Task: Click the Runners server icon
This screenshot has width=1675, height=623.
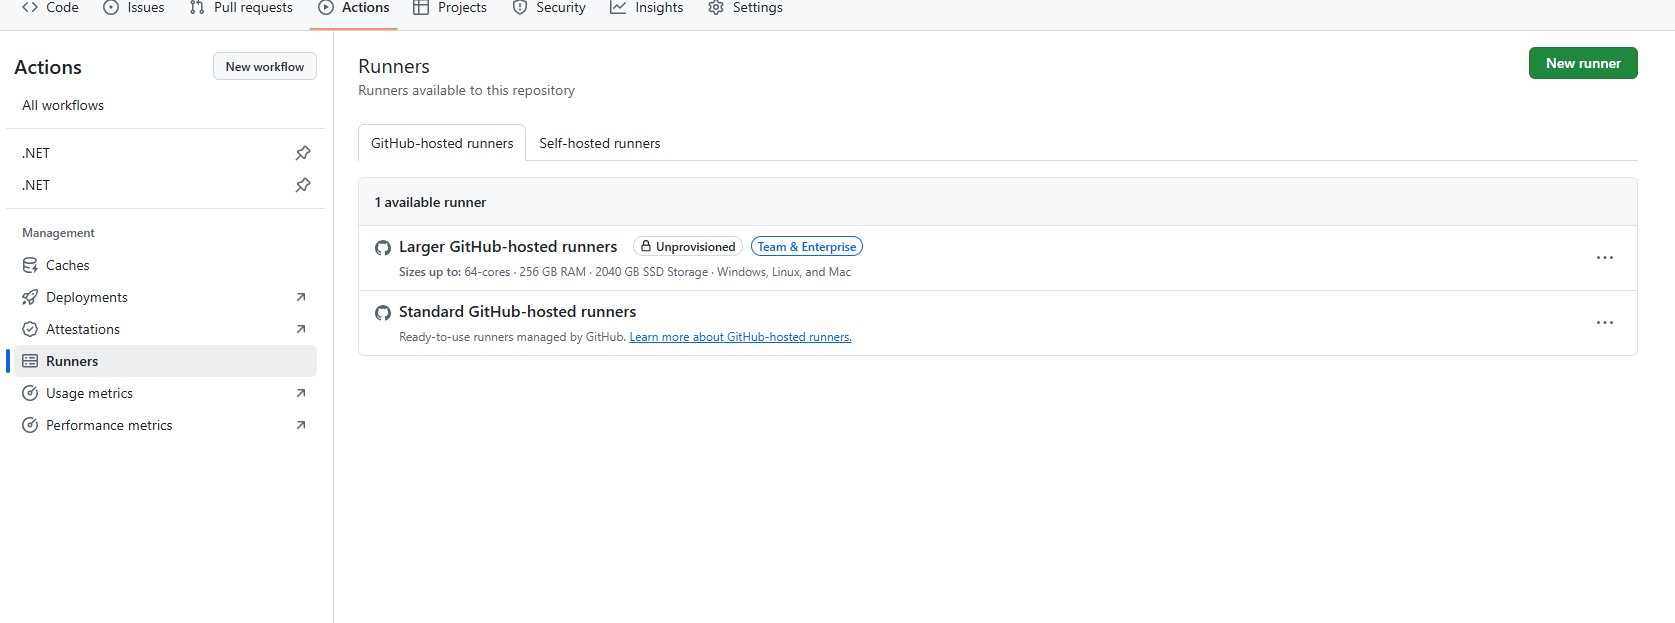Action: [x=30, y=361]
